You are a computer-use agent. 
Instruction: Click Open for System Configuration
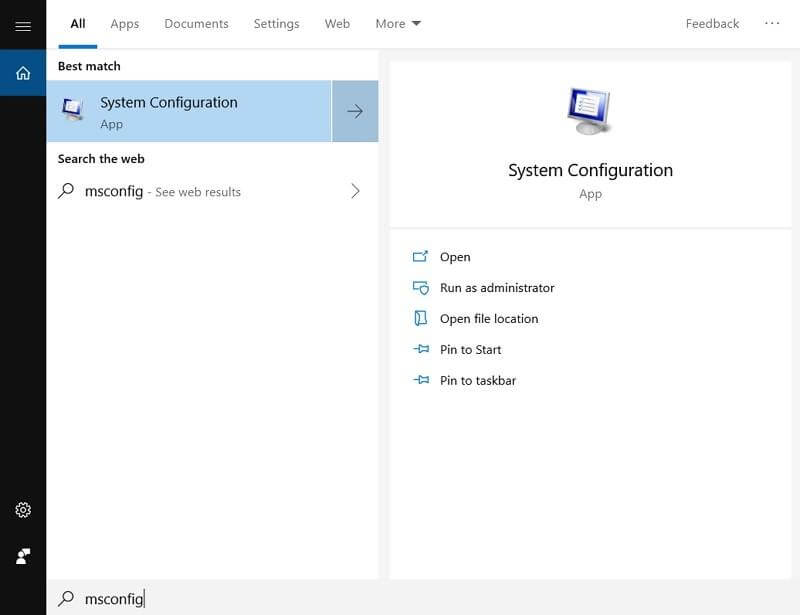pos(454,257)
